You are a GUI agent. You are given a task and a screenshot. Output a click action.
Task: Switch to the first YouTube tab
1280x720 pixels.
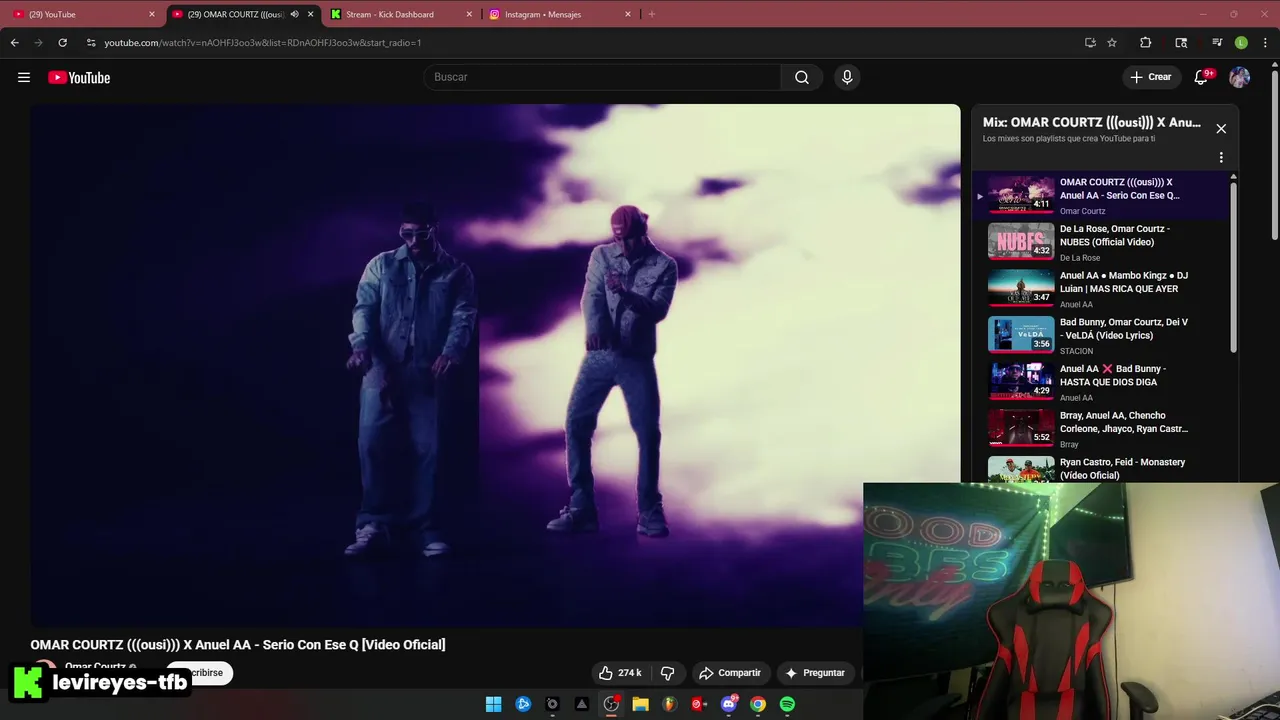coord(82,14)
